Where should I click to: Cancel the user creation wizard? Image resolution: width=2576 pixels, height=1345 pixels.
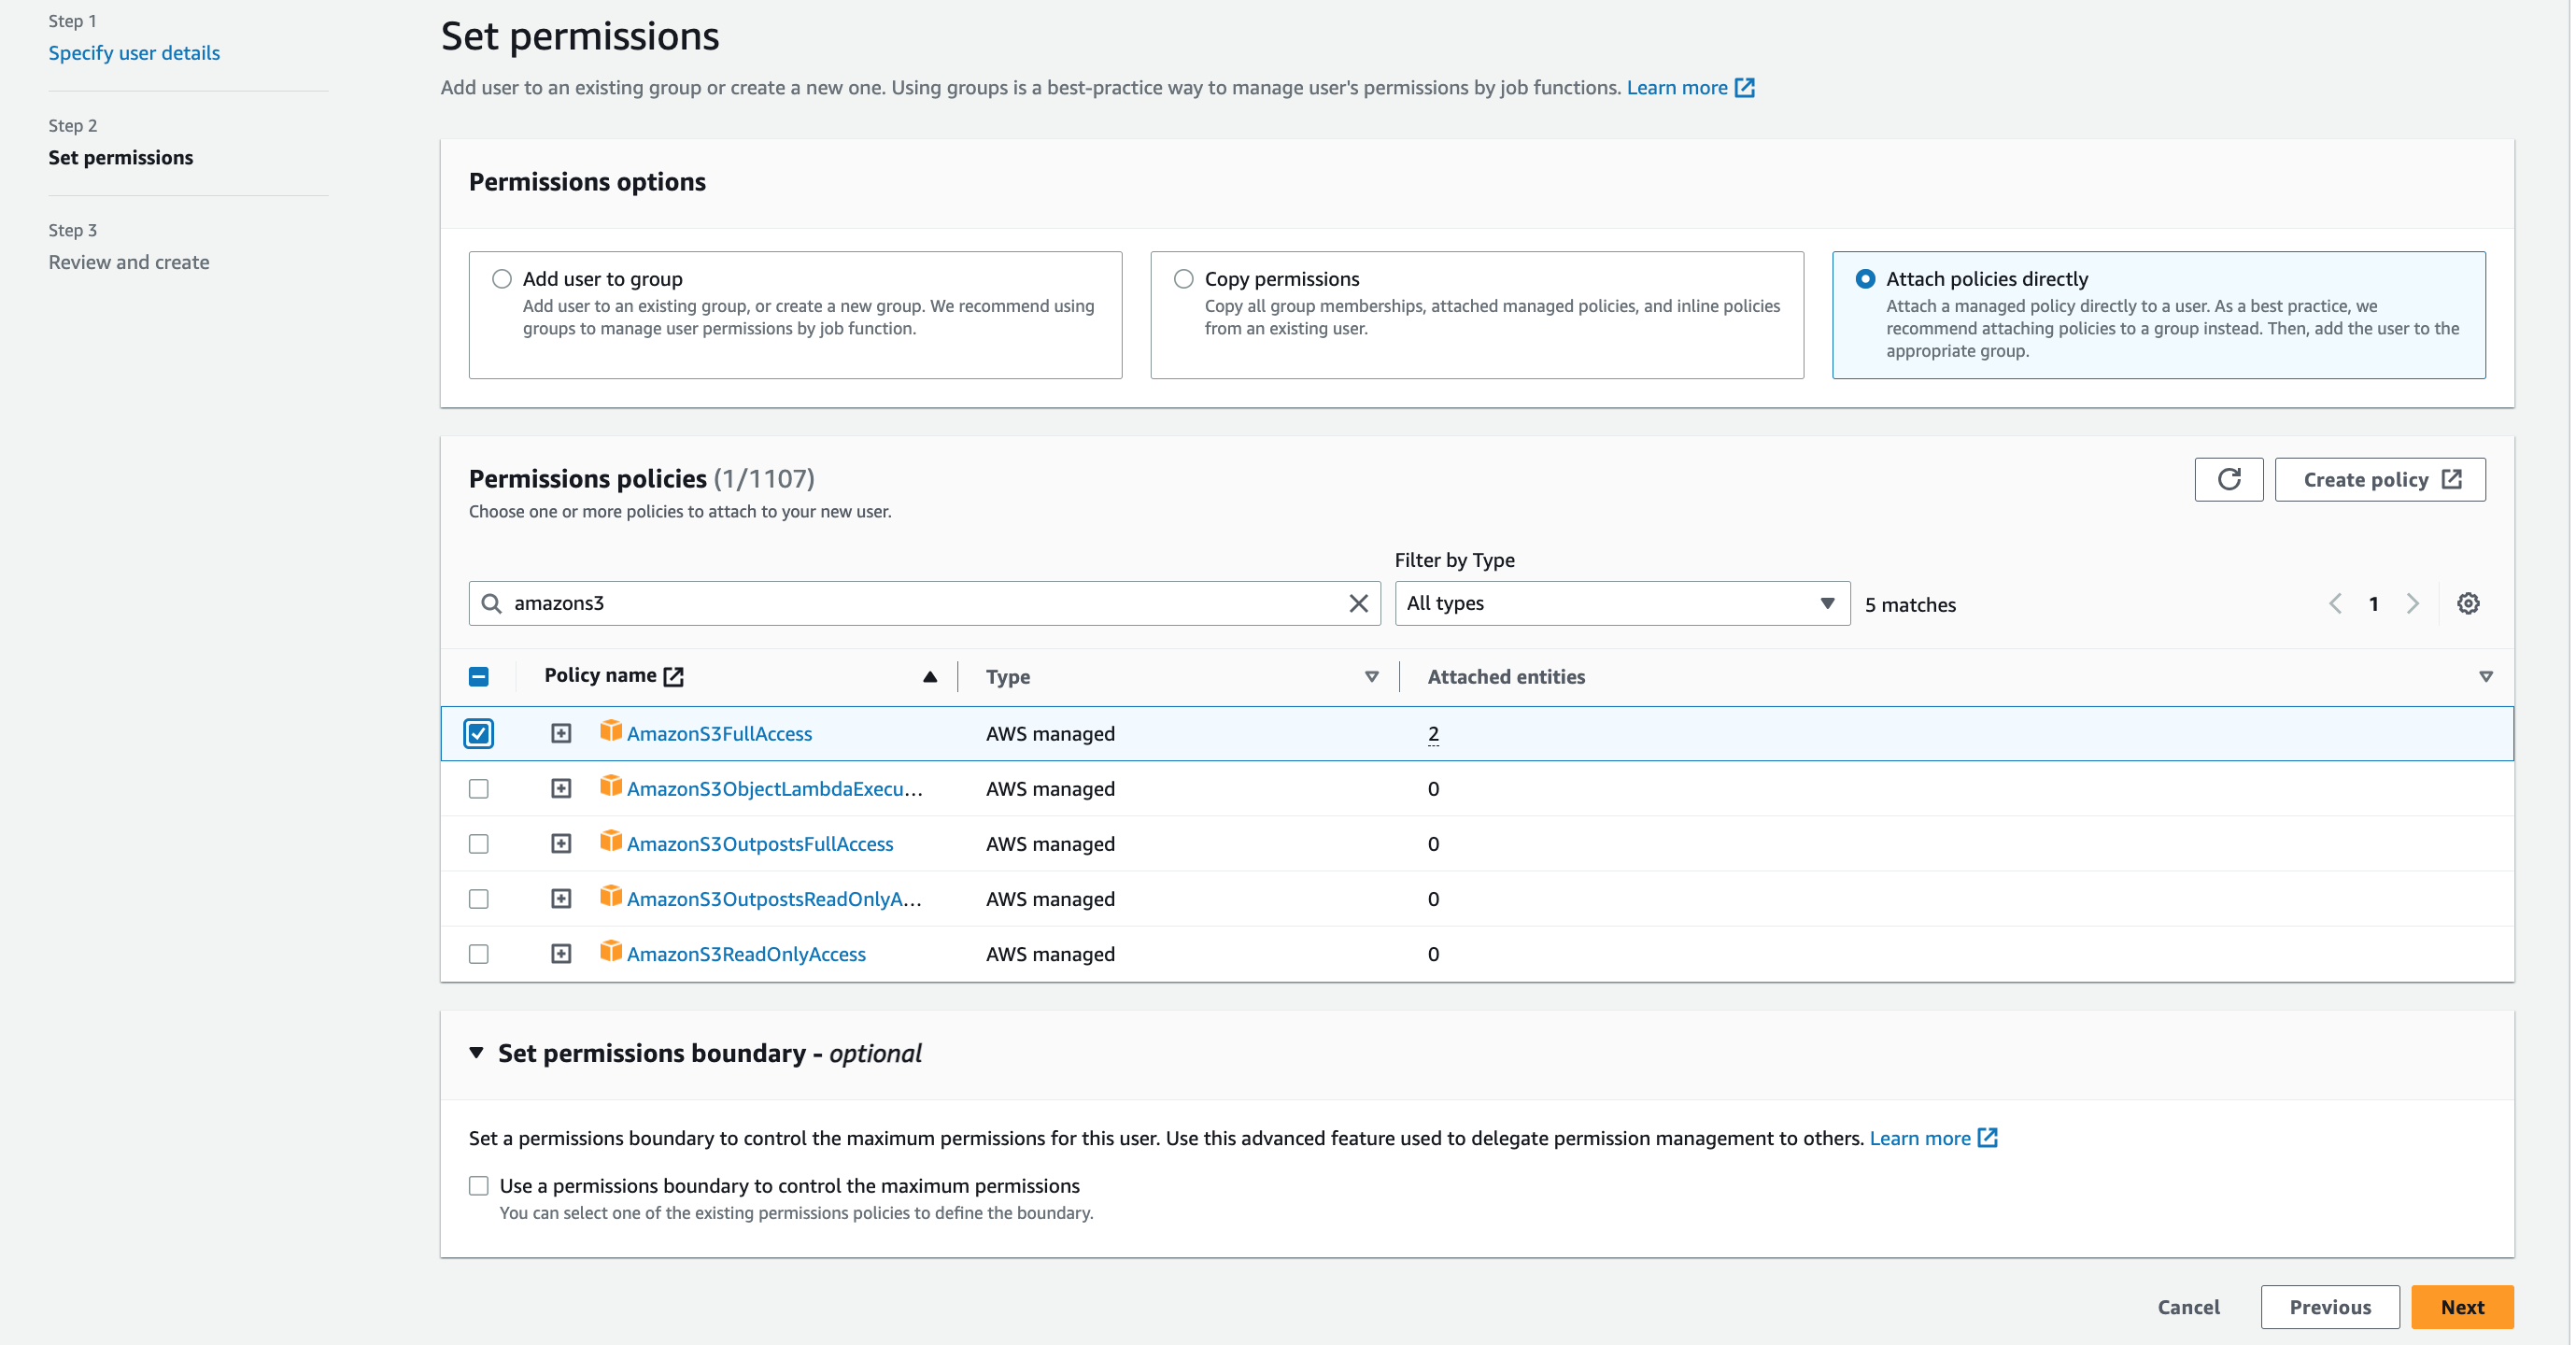[2187, 1307]
